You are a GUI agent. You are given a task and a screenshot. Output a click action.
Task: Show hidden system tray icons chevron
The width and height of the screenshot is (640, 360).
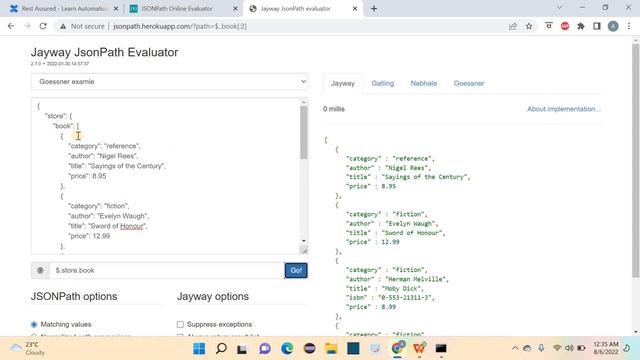[x=515, y=348]
